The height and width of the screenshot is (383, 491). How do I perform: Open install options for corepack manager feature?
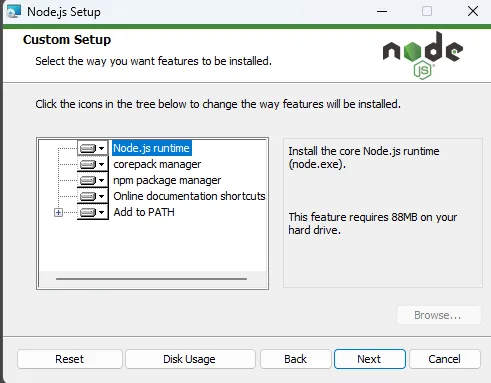pos(93,164)
